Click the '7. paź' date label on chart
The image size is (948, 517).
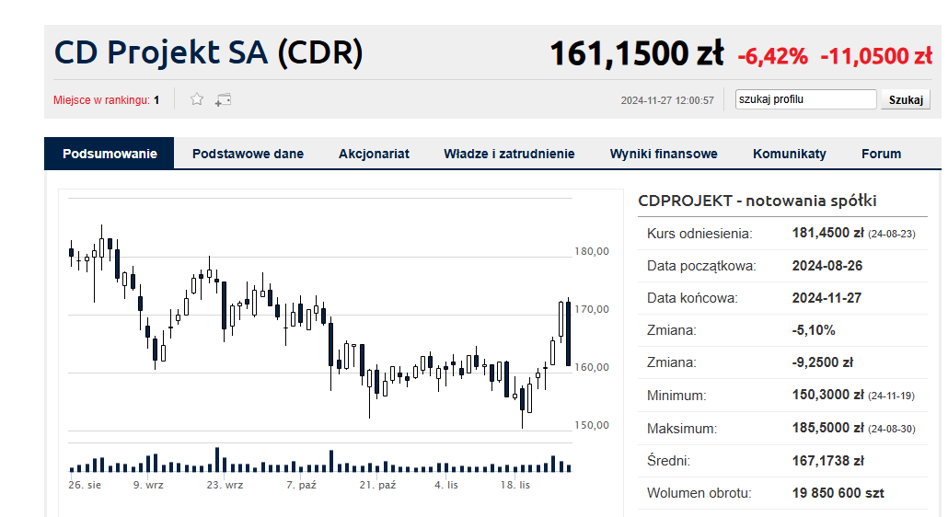tap(301, 485)
